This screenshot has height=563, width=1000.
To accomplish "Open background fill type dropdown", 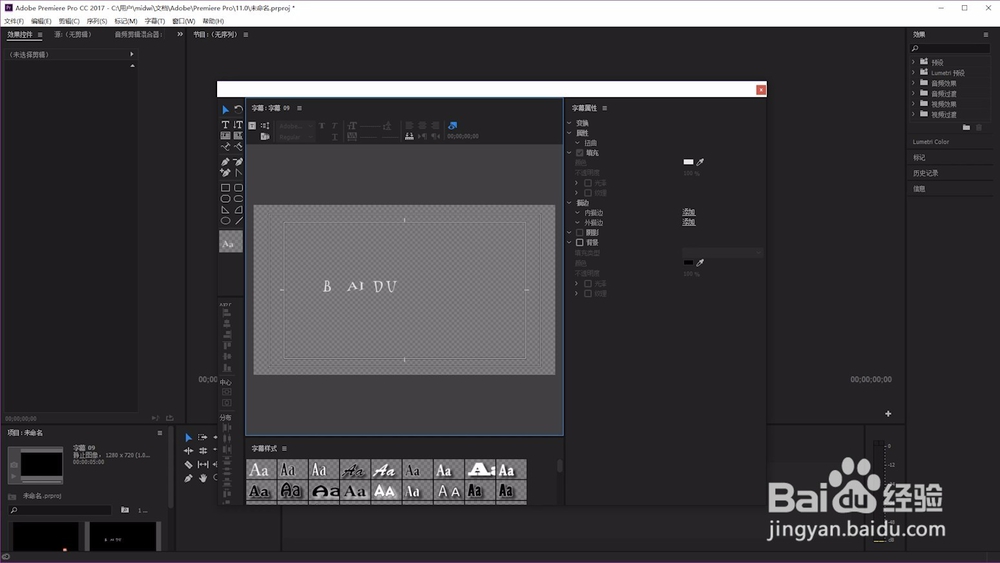I will [x=722, y=253].
